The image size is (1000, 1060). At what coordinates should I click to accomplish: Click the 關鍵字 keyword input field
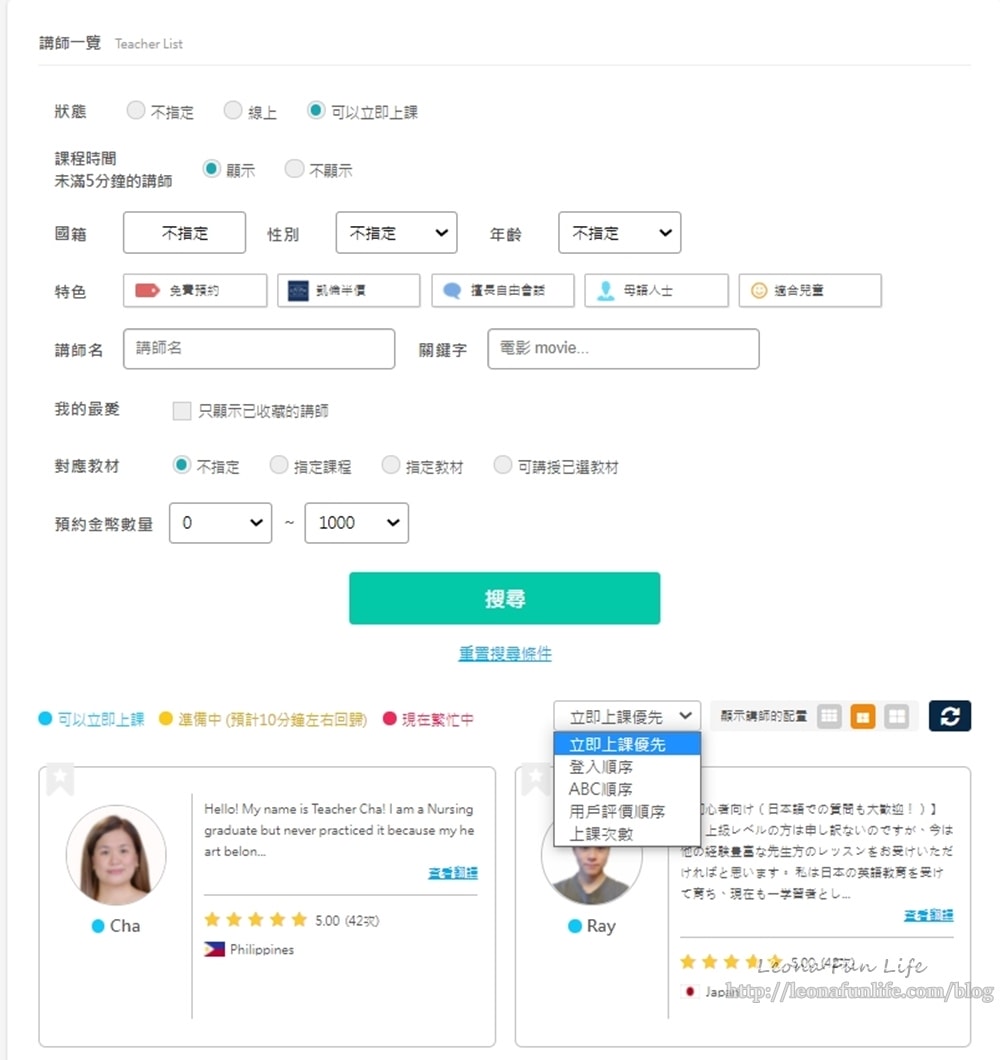(x=623, y=349)
